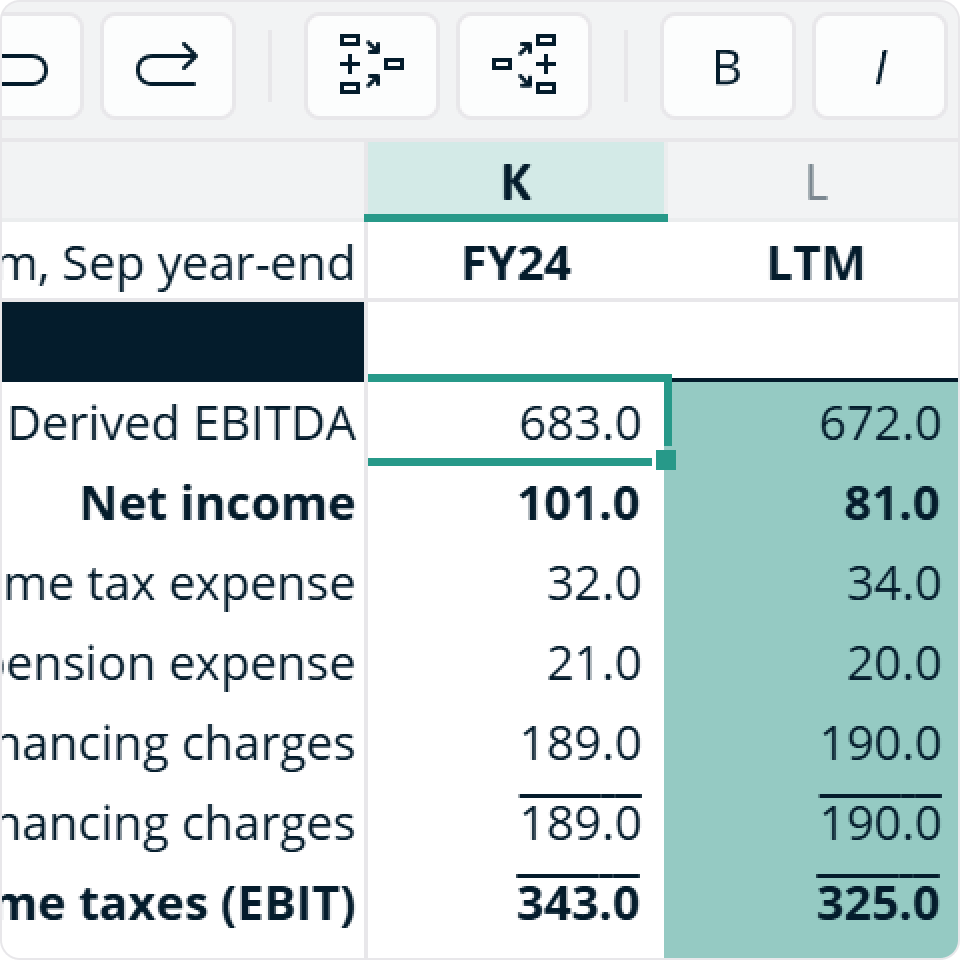The width and height of the screenshot is (960, 960).
Task: Click the income tax expense label
Action: coord(178,583)
